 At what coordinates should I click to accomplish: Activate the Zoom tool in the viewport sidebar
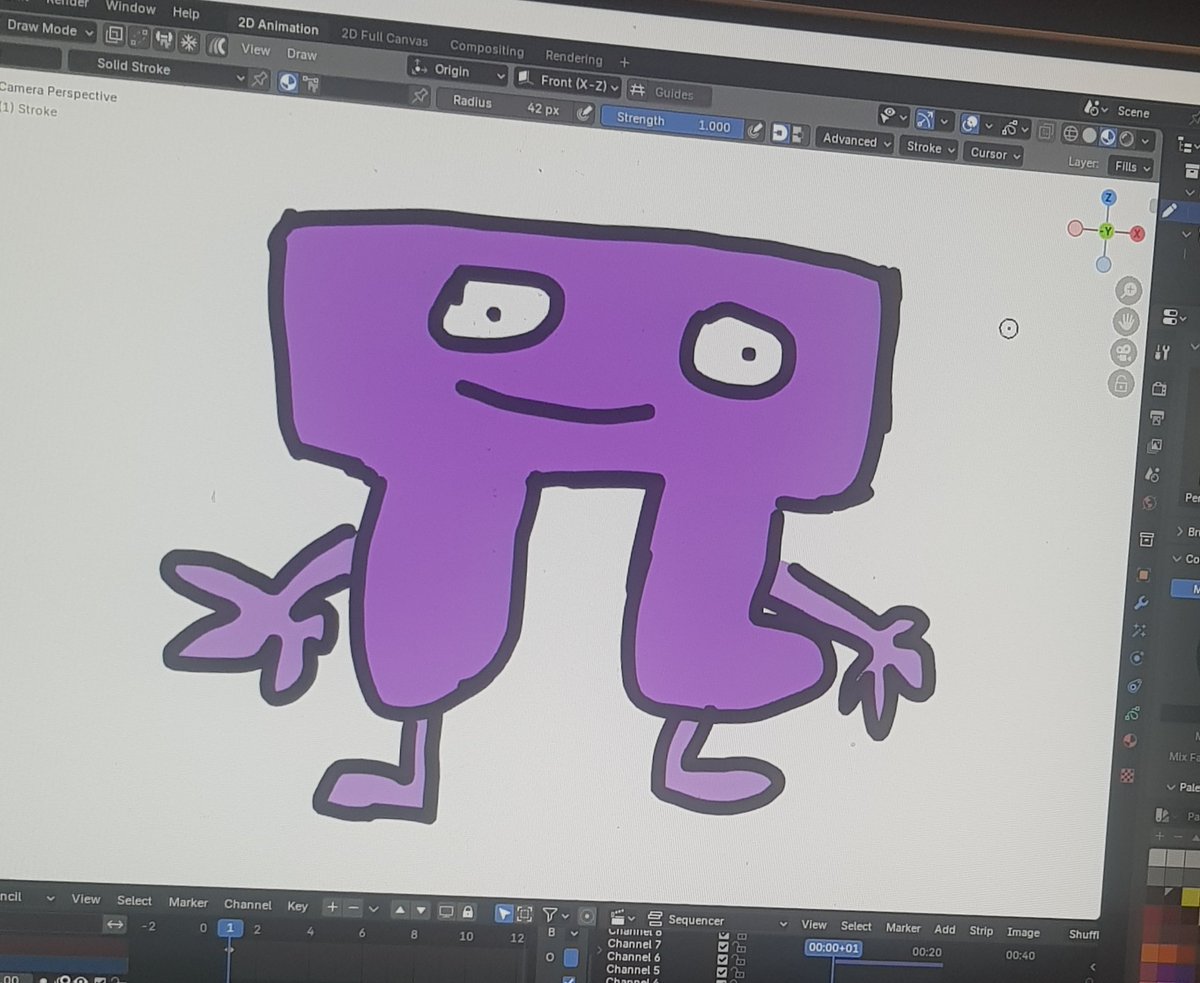click(x=1127, y=288)
